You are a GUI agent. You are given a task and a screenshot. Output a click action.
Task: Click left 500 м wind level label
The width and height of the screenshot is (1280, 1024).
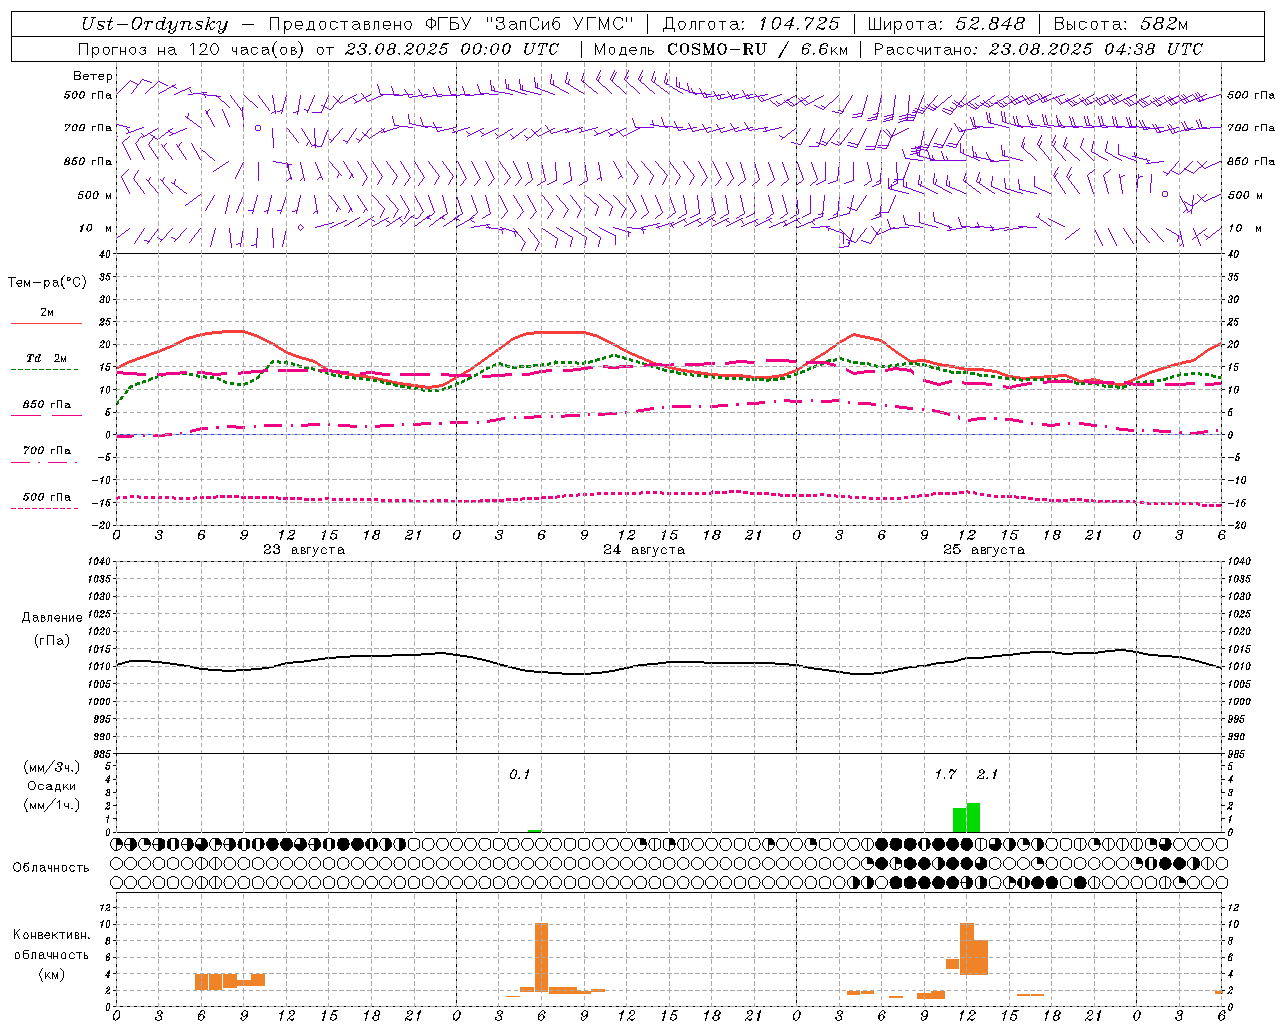coord(95,195)
